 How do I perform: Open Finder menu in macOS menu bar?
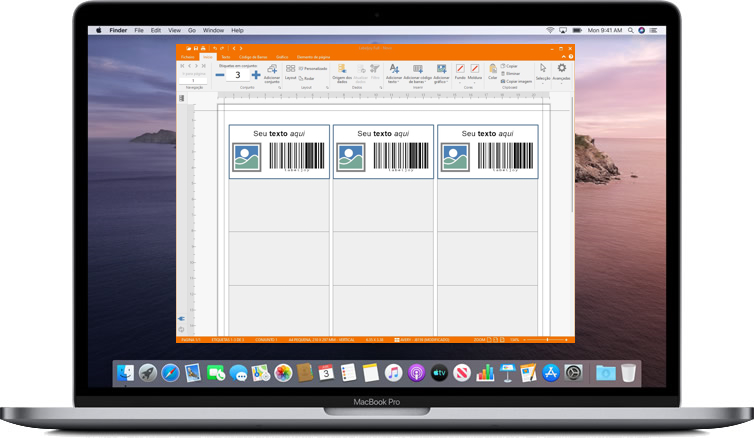tap(118, 30)
